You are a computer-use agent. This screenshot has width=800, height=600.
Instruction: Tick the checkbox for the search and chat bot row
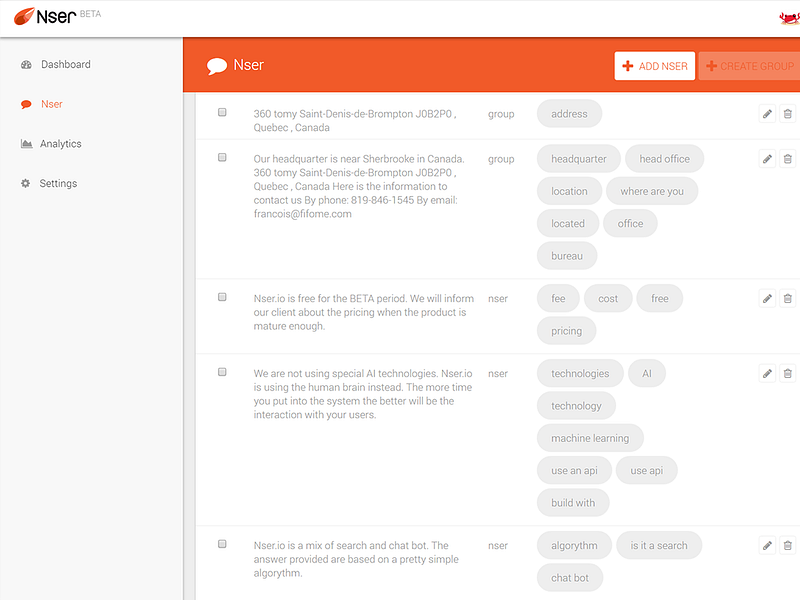pos(222,544)
